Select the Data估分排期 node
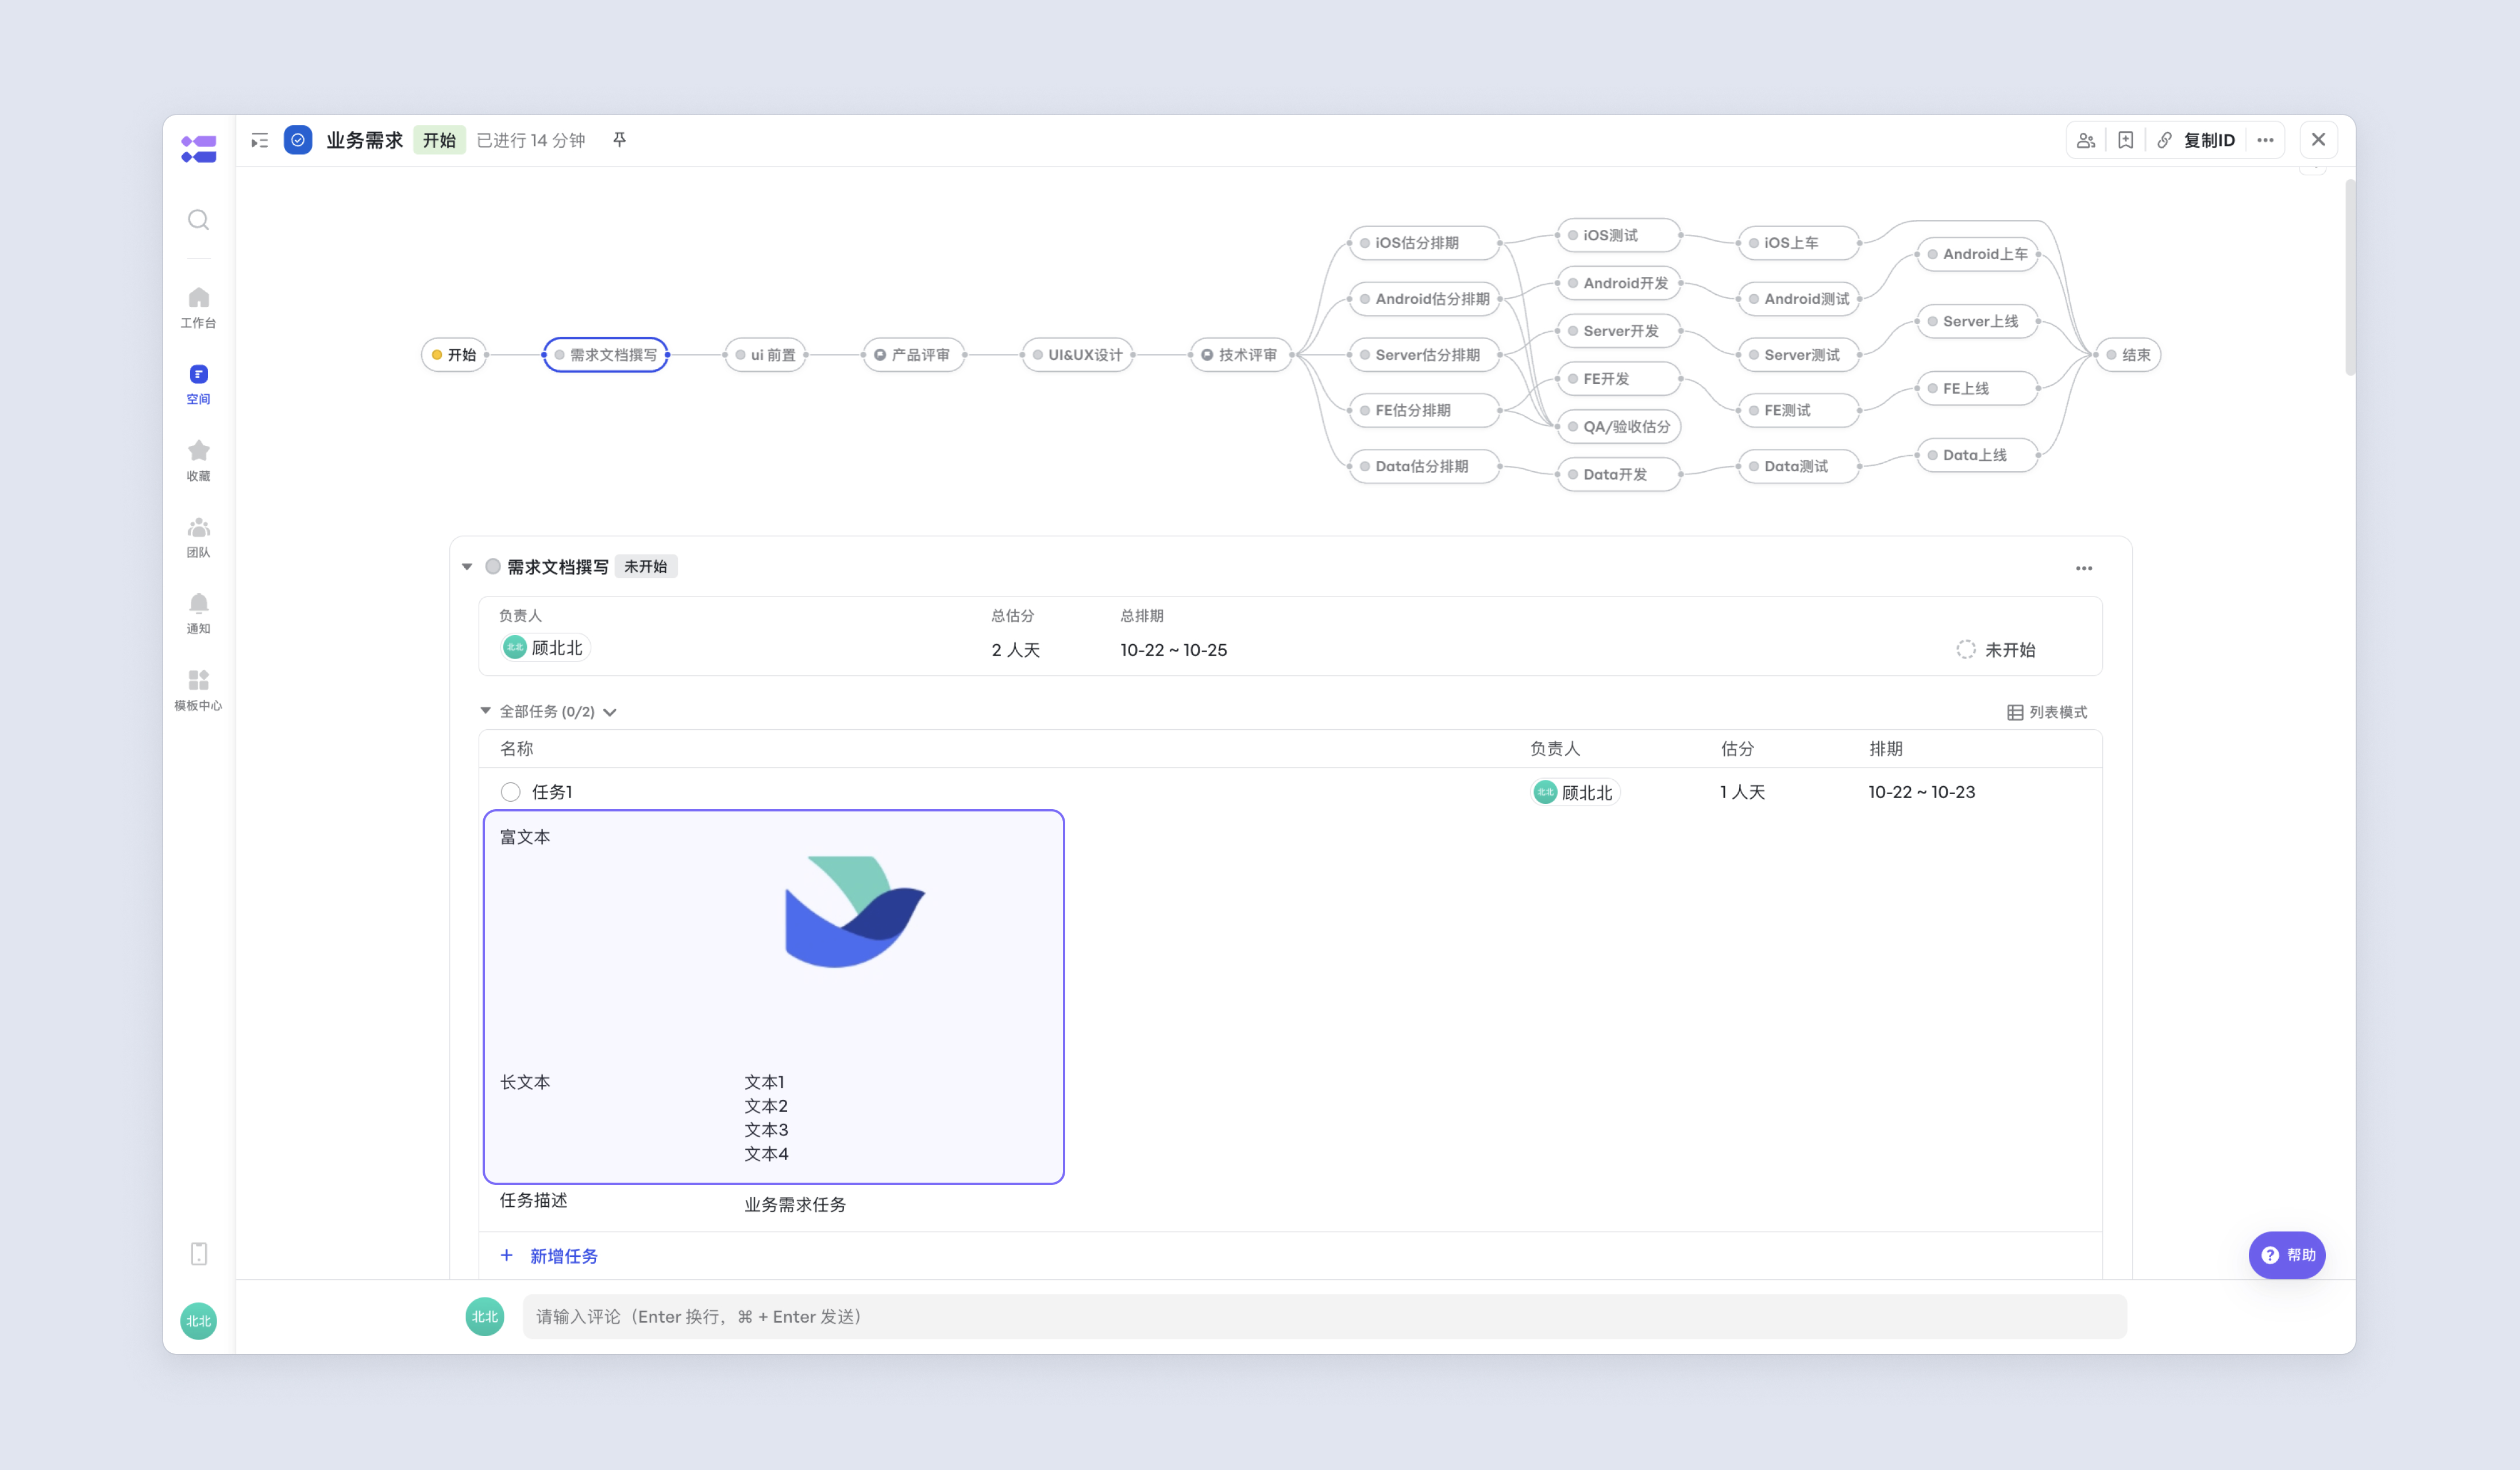This screenshot has height=1470, width=2520. (1424, 466)
